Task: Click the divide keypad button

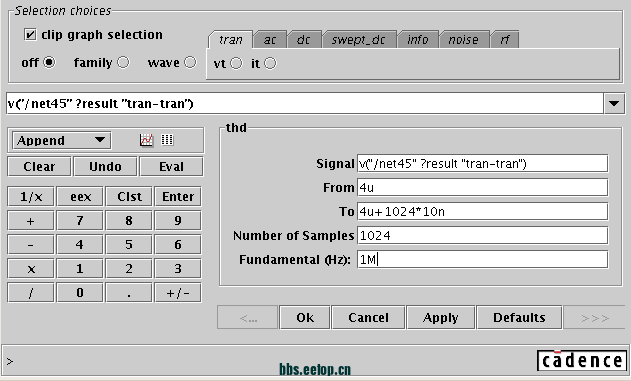Action: point(31,292)
